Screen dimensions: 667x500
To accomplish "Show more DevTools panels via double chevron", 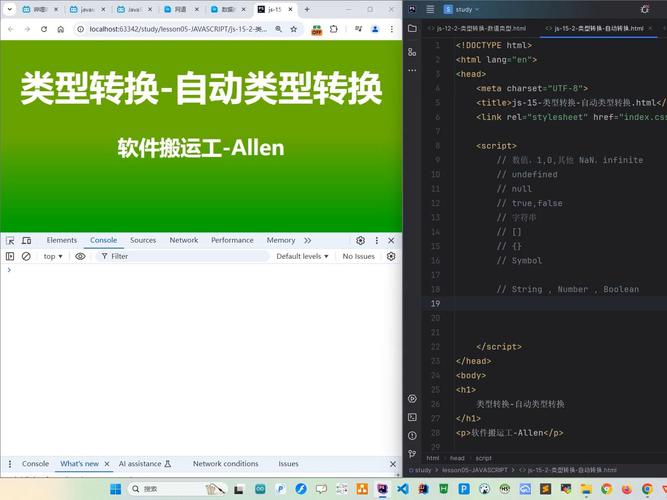I will [308, 240].
